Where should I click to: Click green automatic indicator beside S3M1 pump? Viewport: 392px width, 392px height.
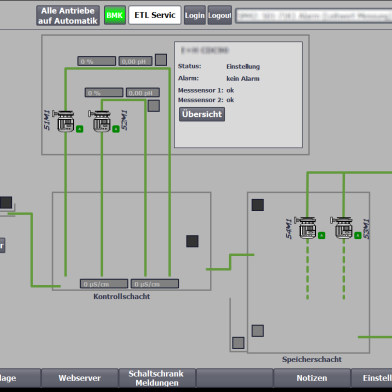click(x=358, y=236)
